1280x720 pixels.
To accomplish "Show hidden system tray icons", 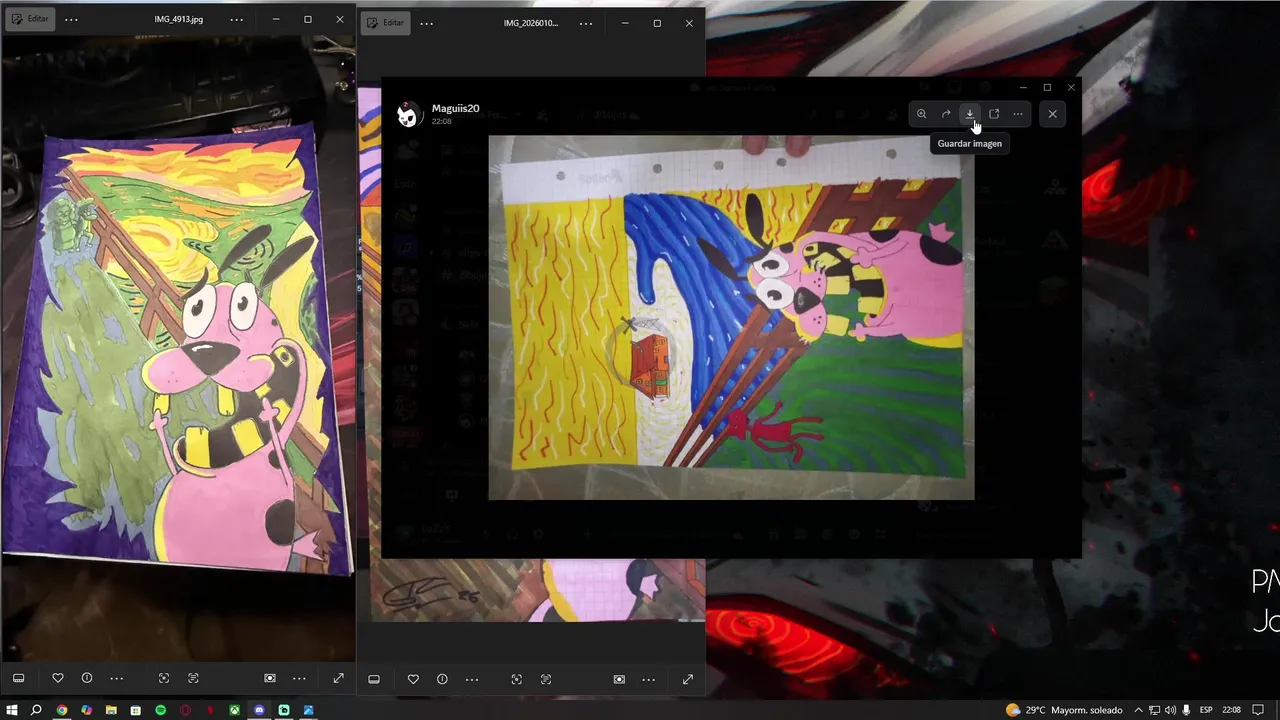I will 1138,710.
